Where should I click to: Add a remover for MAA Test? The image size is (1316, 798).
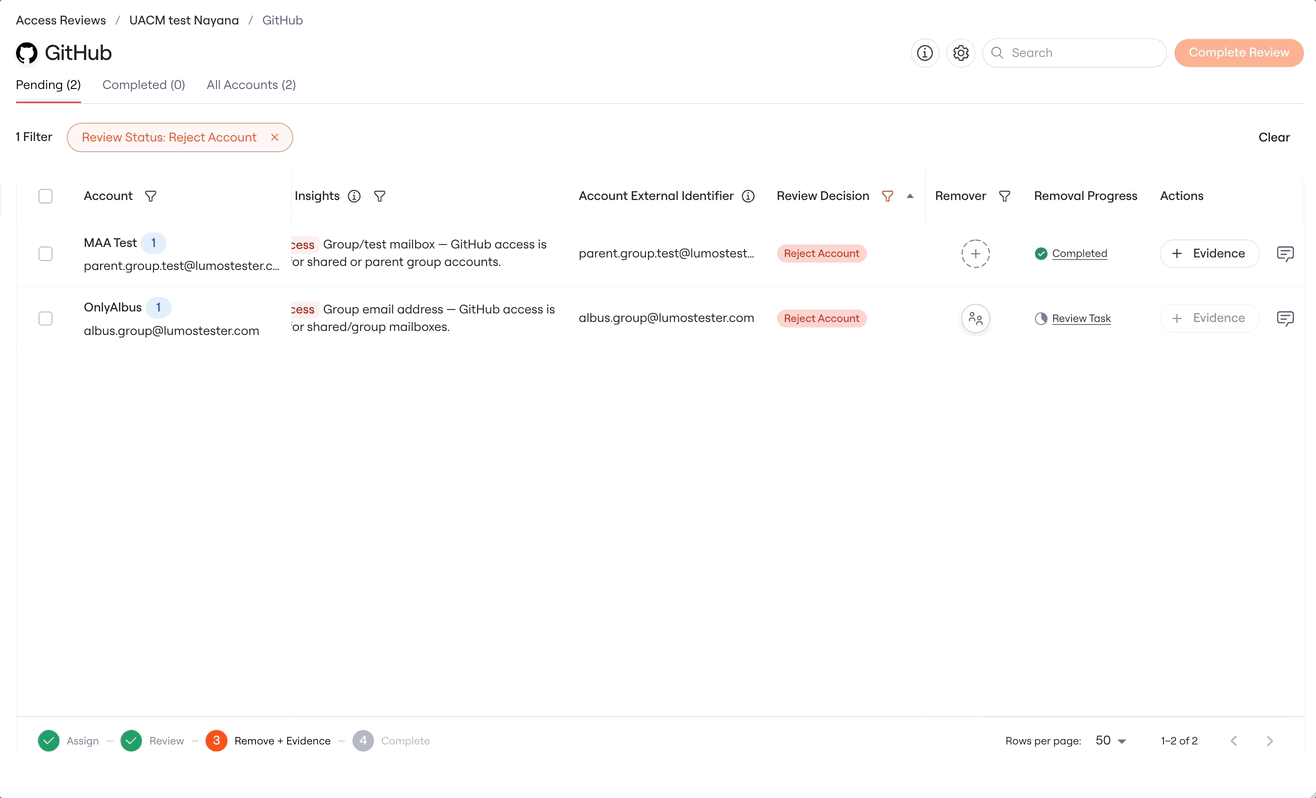pos(976,254)
